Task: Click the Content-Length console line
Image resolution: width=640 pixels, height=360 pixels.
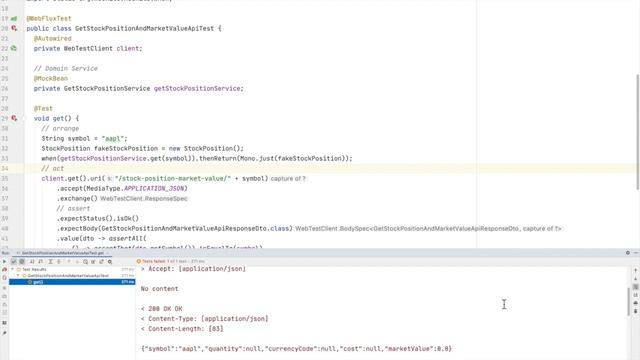Action: [x=182, y=329]
